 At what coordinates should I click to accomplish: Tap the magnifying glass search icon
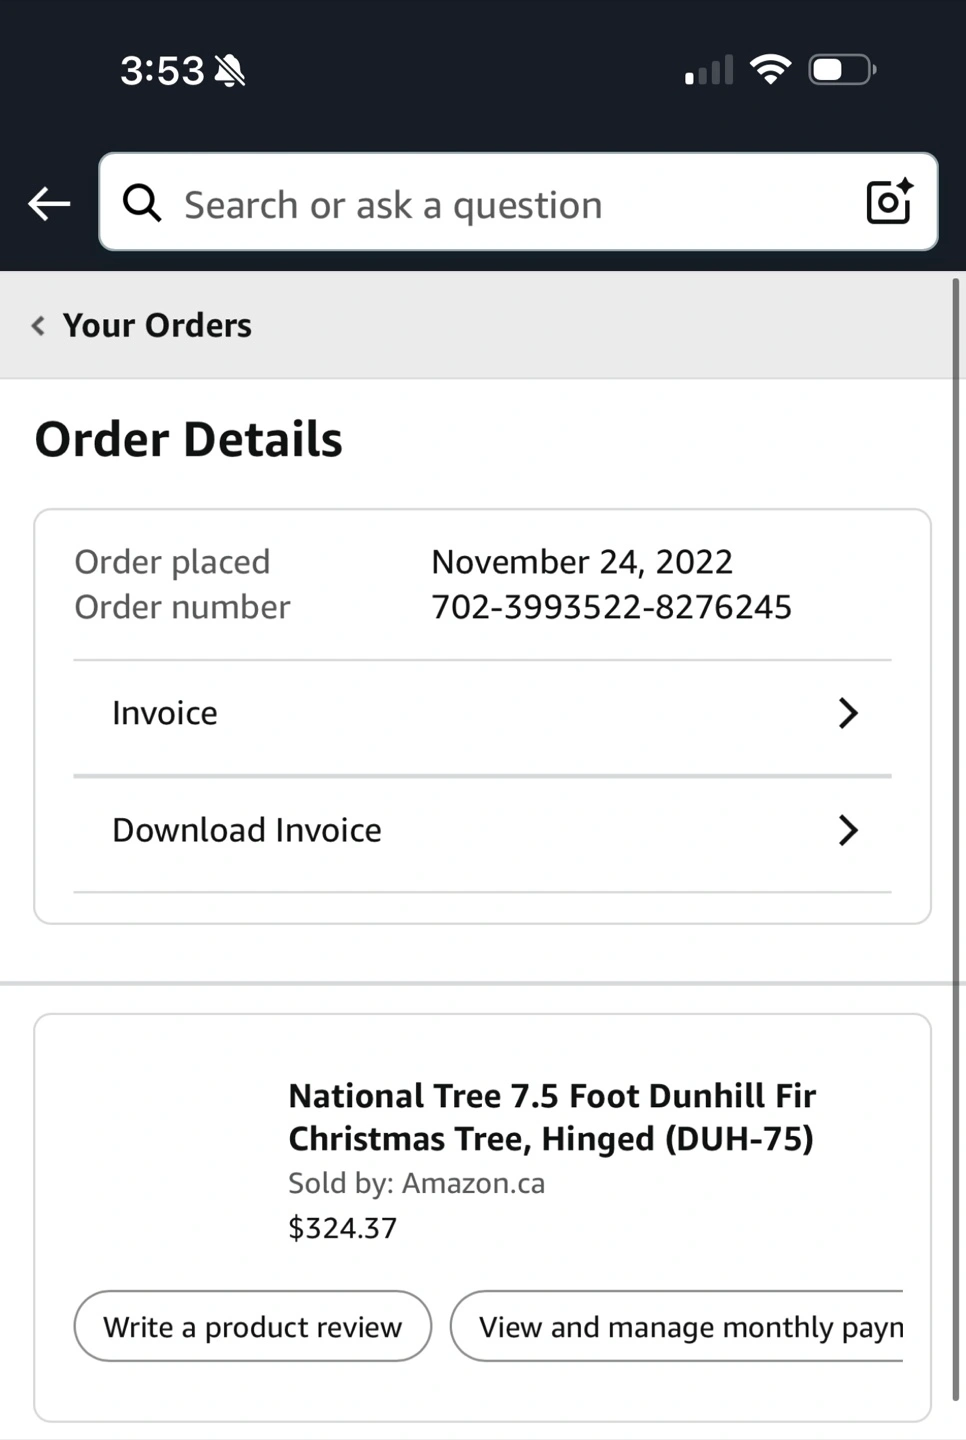click(142, 203)
